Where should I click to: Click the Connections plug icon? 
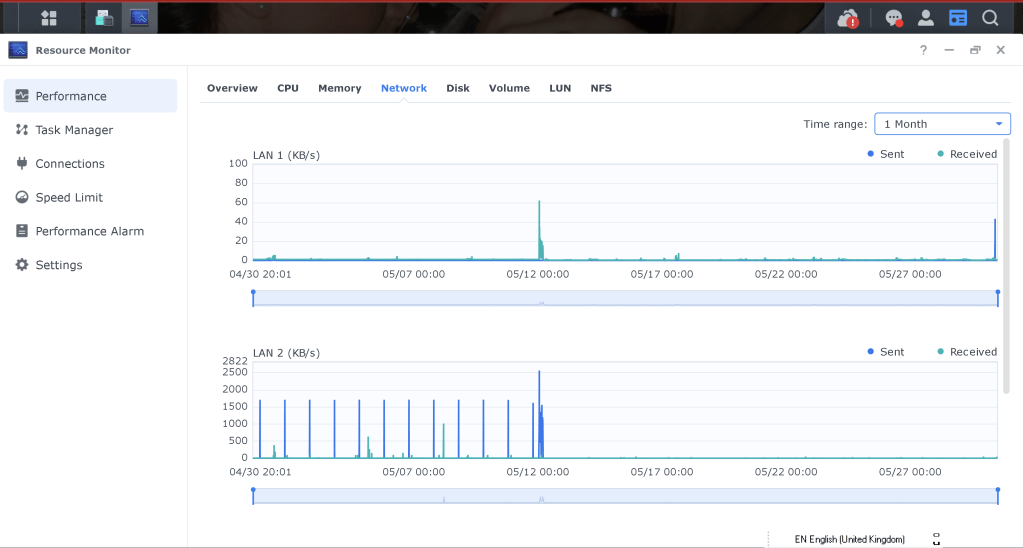[22, 164]
